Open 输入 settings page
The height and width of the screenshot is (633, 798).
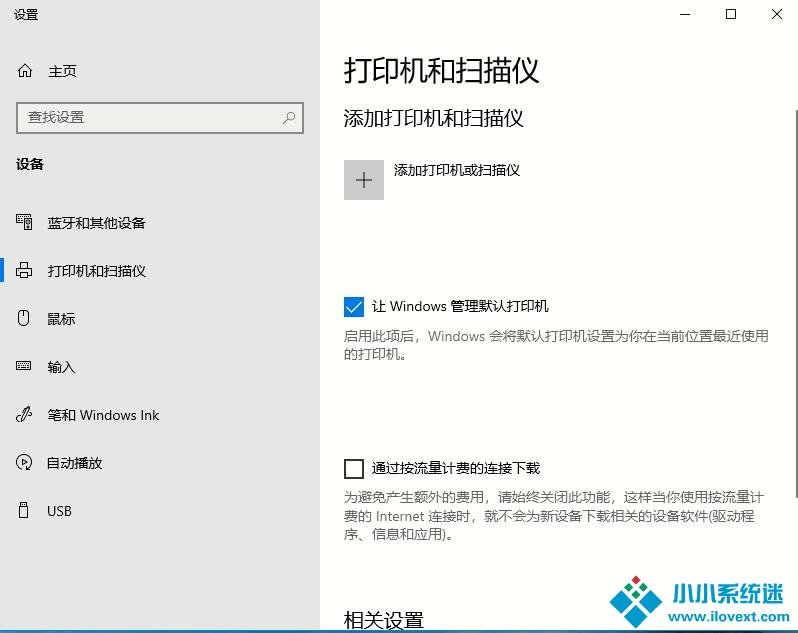pos(61,367)
